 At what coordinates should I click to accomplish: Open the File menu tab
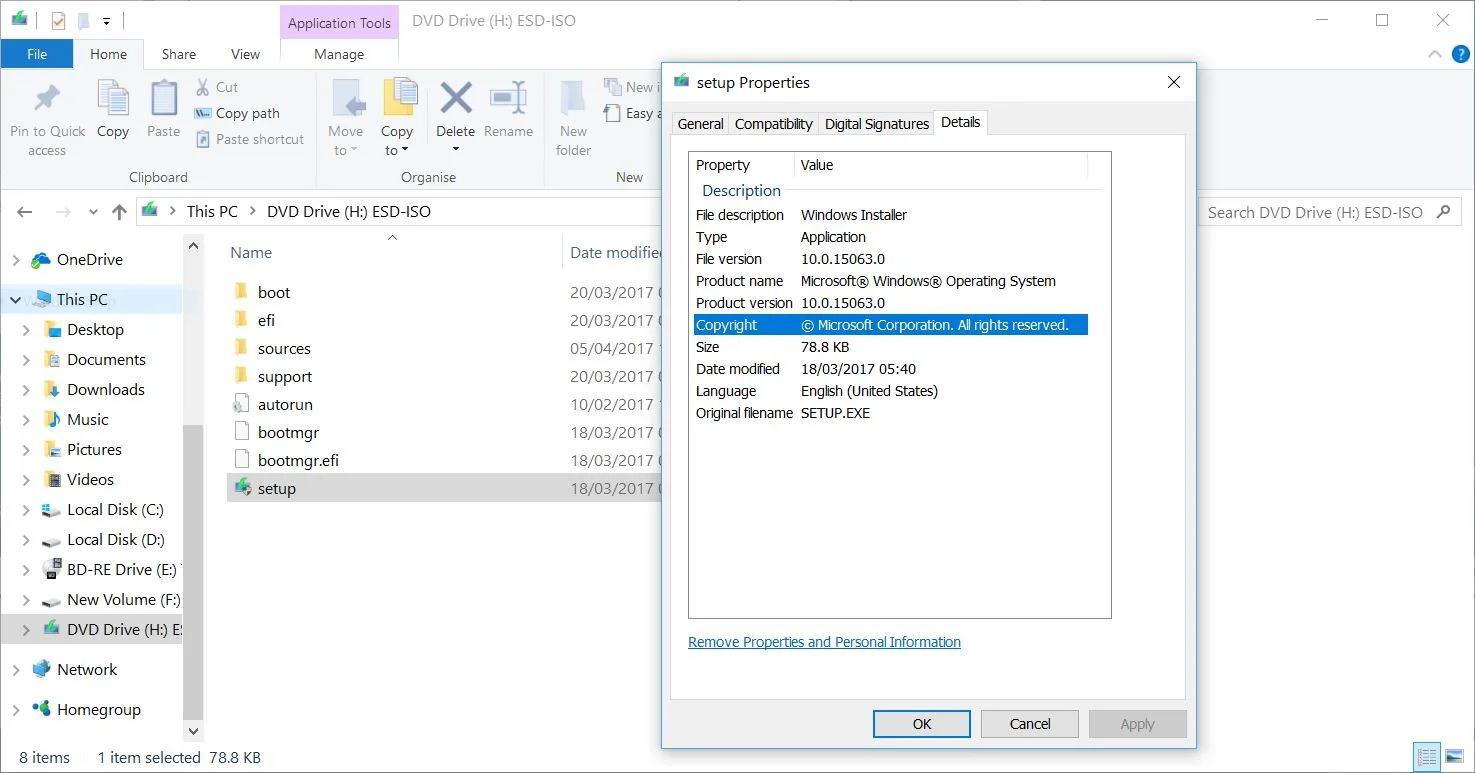coord(37,54)
